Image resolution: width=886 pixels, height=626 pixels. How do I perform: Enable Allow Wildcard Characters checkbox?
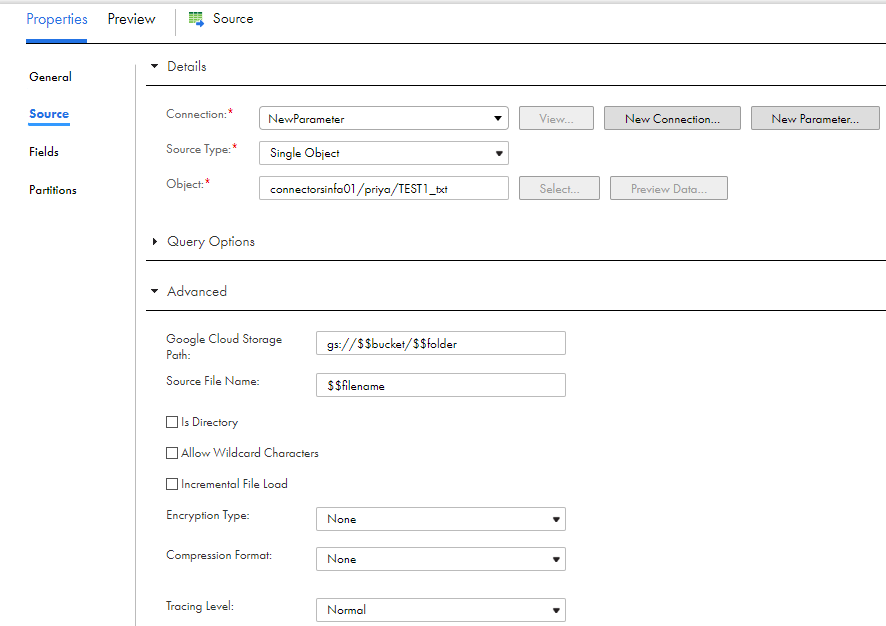pyautogui.click(x=172, y=453)
